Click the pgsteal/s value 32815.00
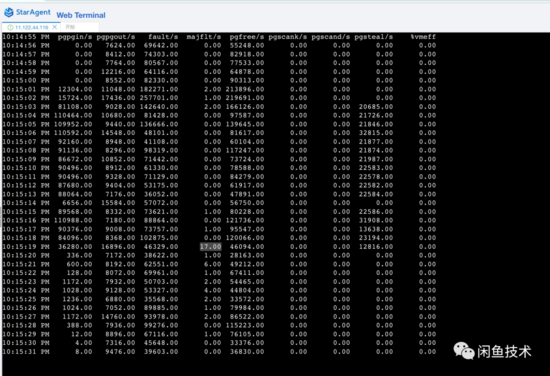 [376, 133]
